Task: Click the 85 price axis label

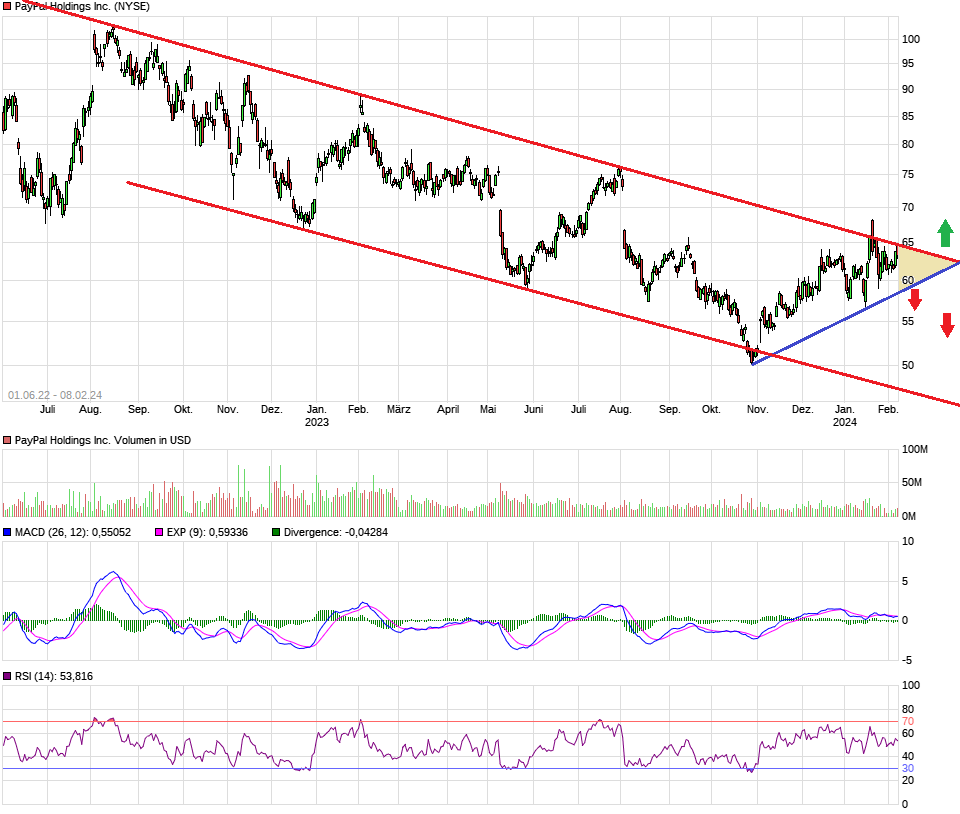Action: click(x=908, y=116)
